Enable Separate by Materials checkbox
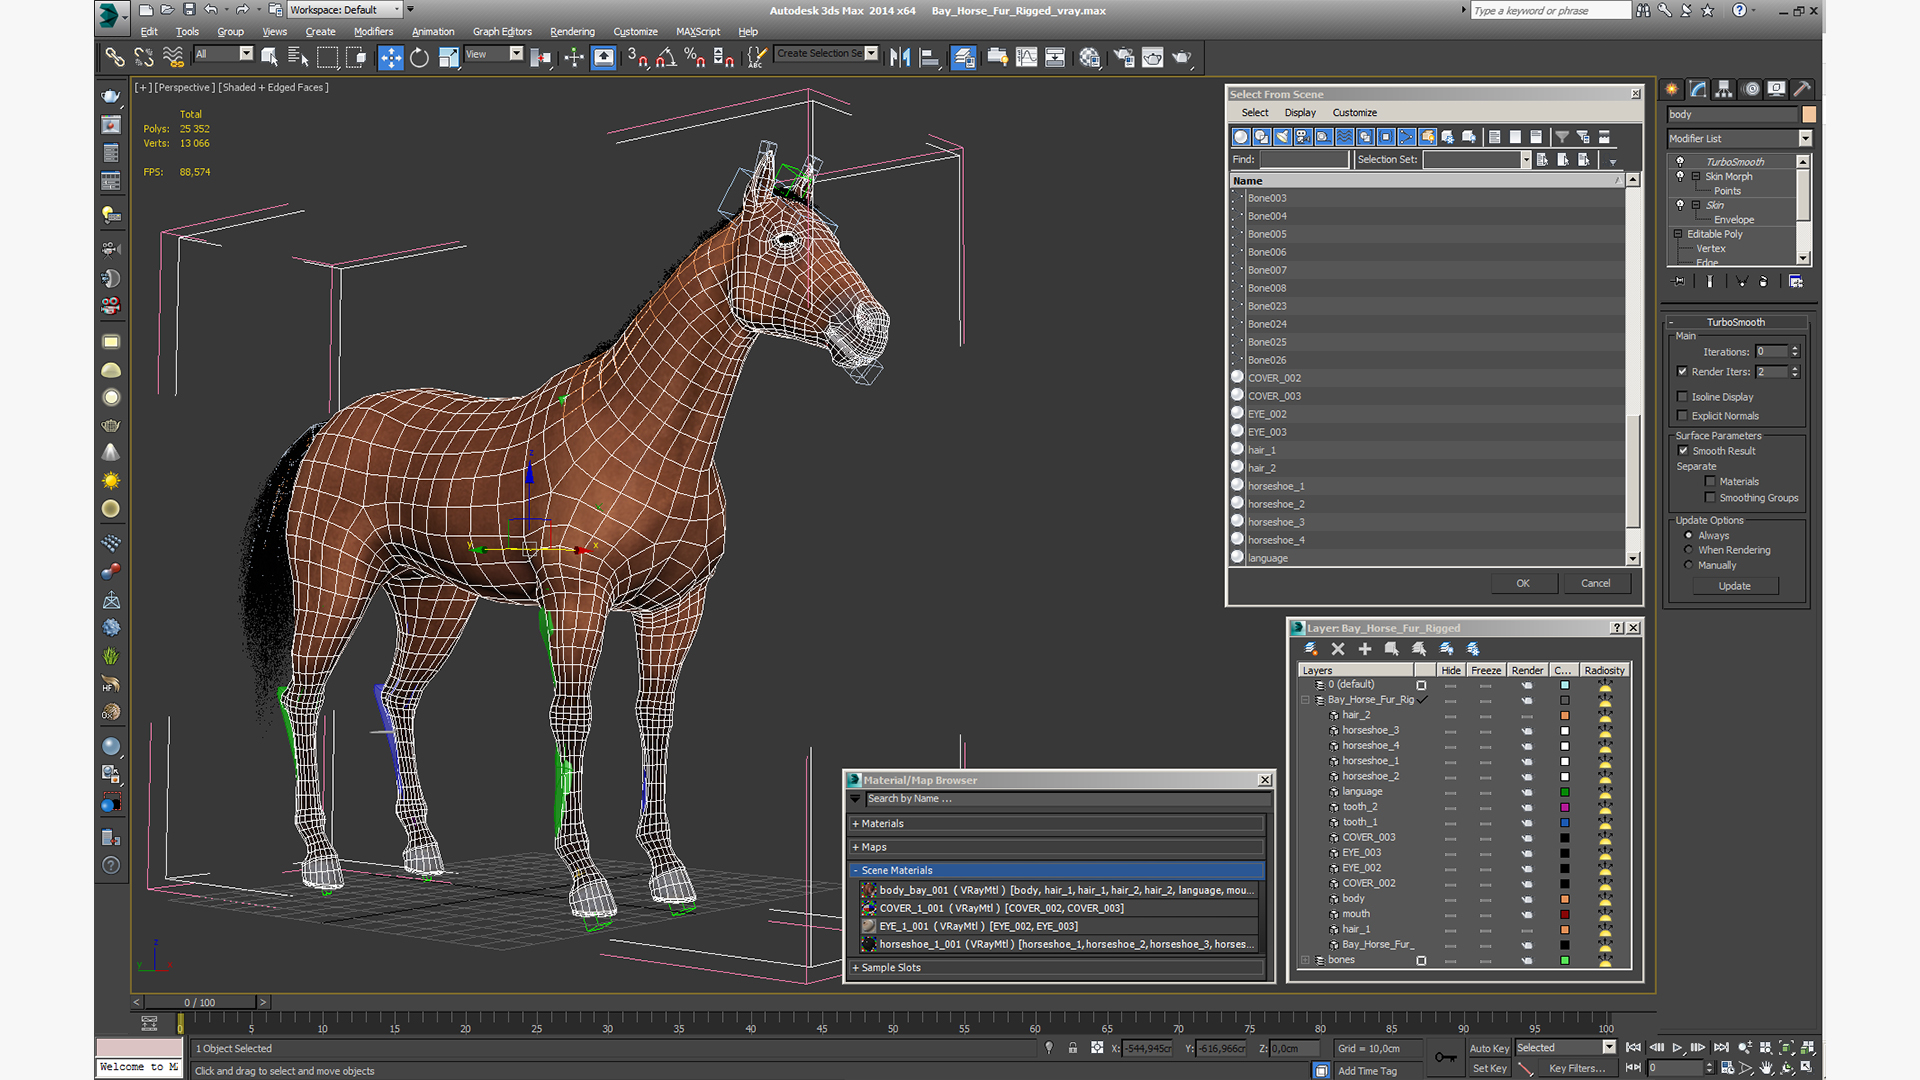The width and height of the screenshot is (1920, 1080). pos(1710,482)
